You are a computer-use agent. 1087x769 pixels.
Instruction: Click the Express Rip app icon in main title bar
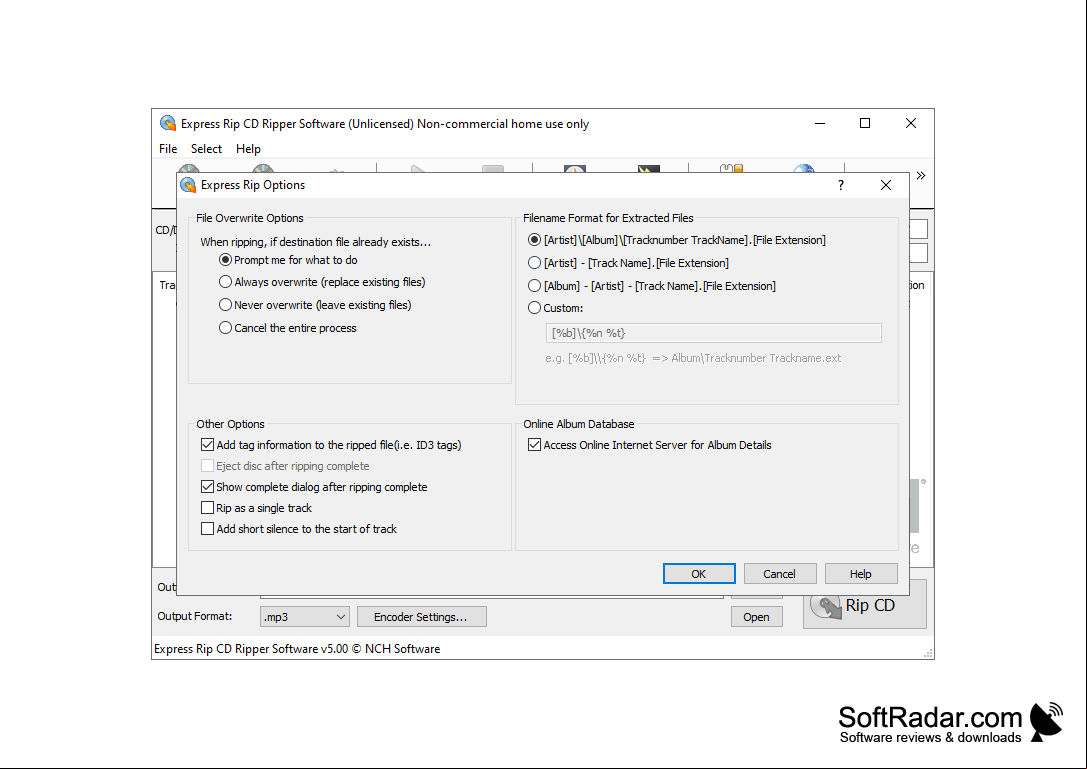point(168,123)
